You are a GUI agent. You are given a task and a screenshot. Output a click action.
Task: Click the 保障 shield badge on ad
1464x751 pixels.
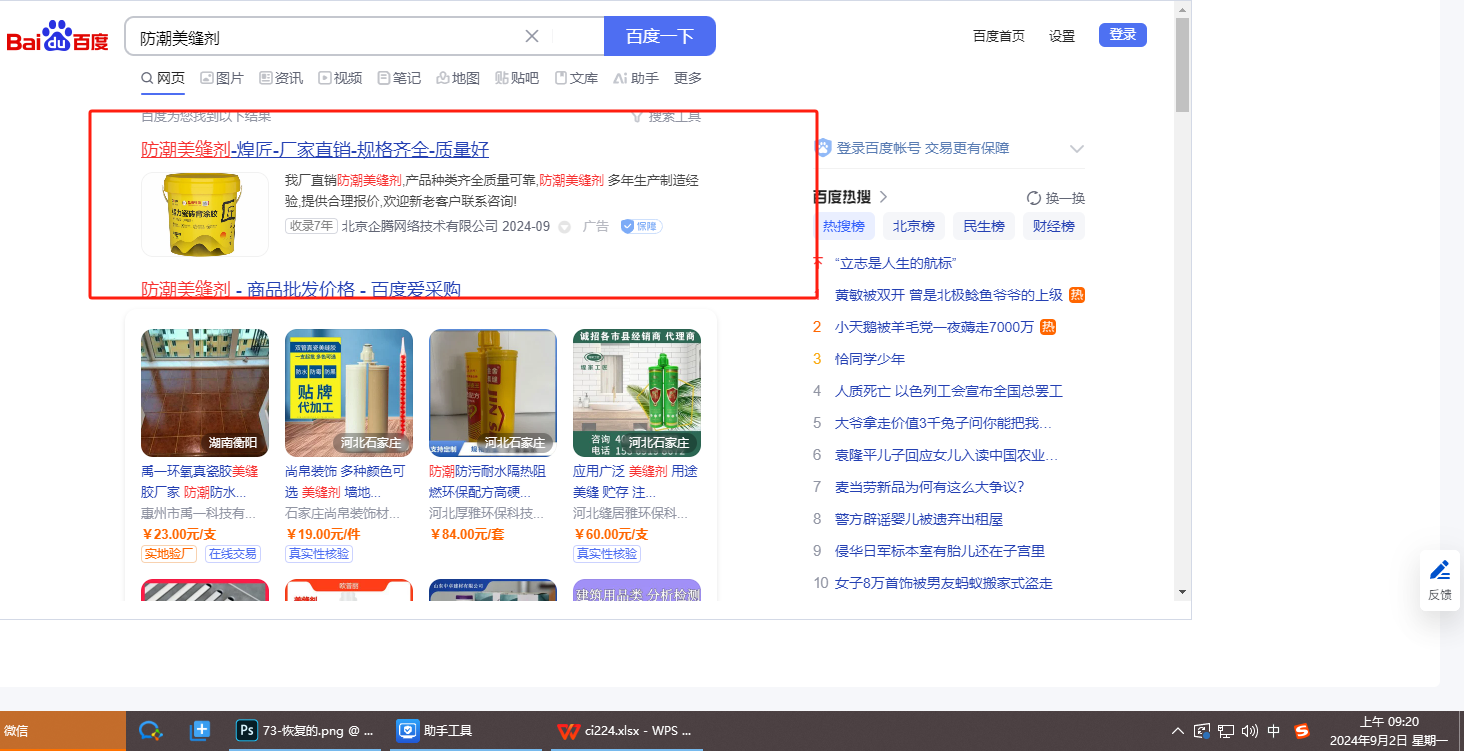click(x=641, y=227)
